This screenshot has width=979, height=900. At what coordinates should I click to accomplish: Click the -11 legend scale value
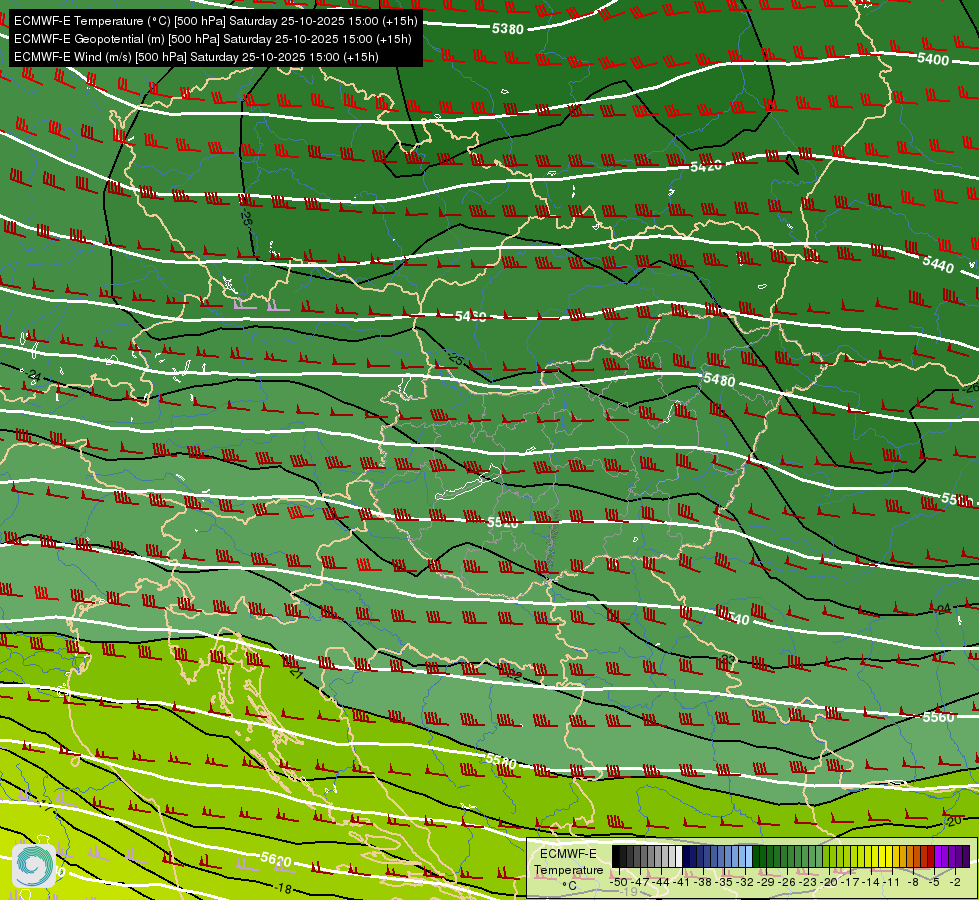892,882
